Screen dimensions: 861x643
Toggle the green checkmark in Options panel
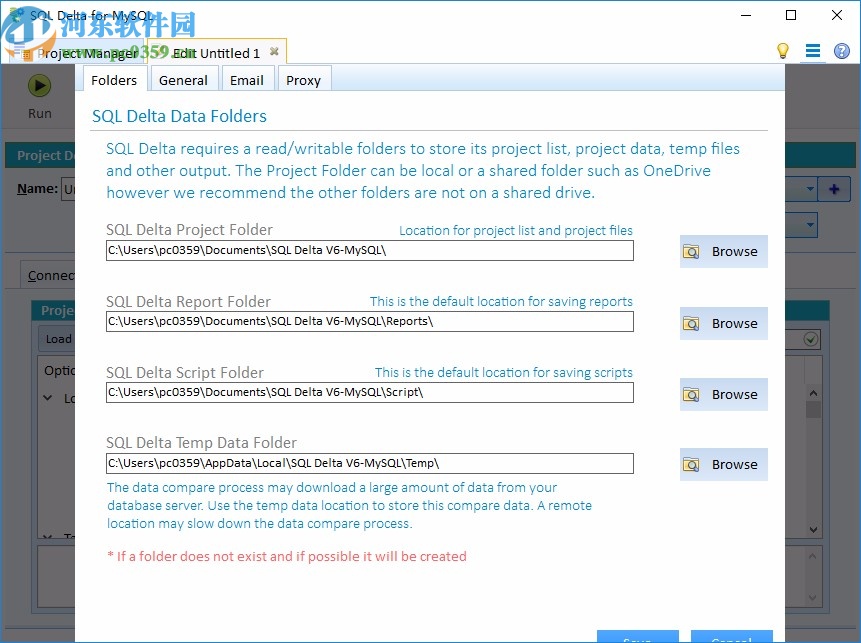coord(811,339)
